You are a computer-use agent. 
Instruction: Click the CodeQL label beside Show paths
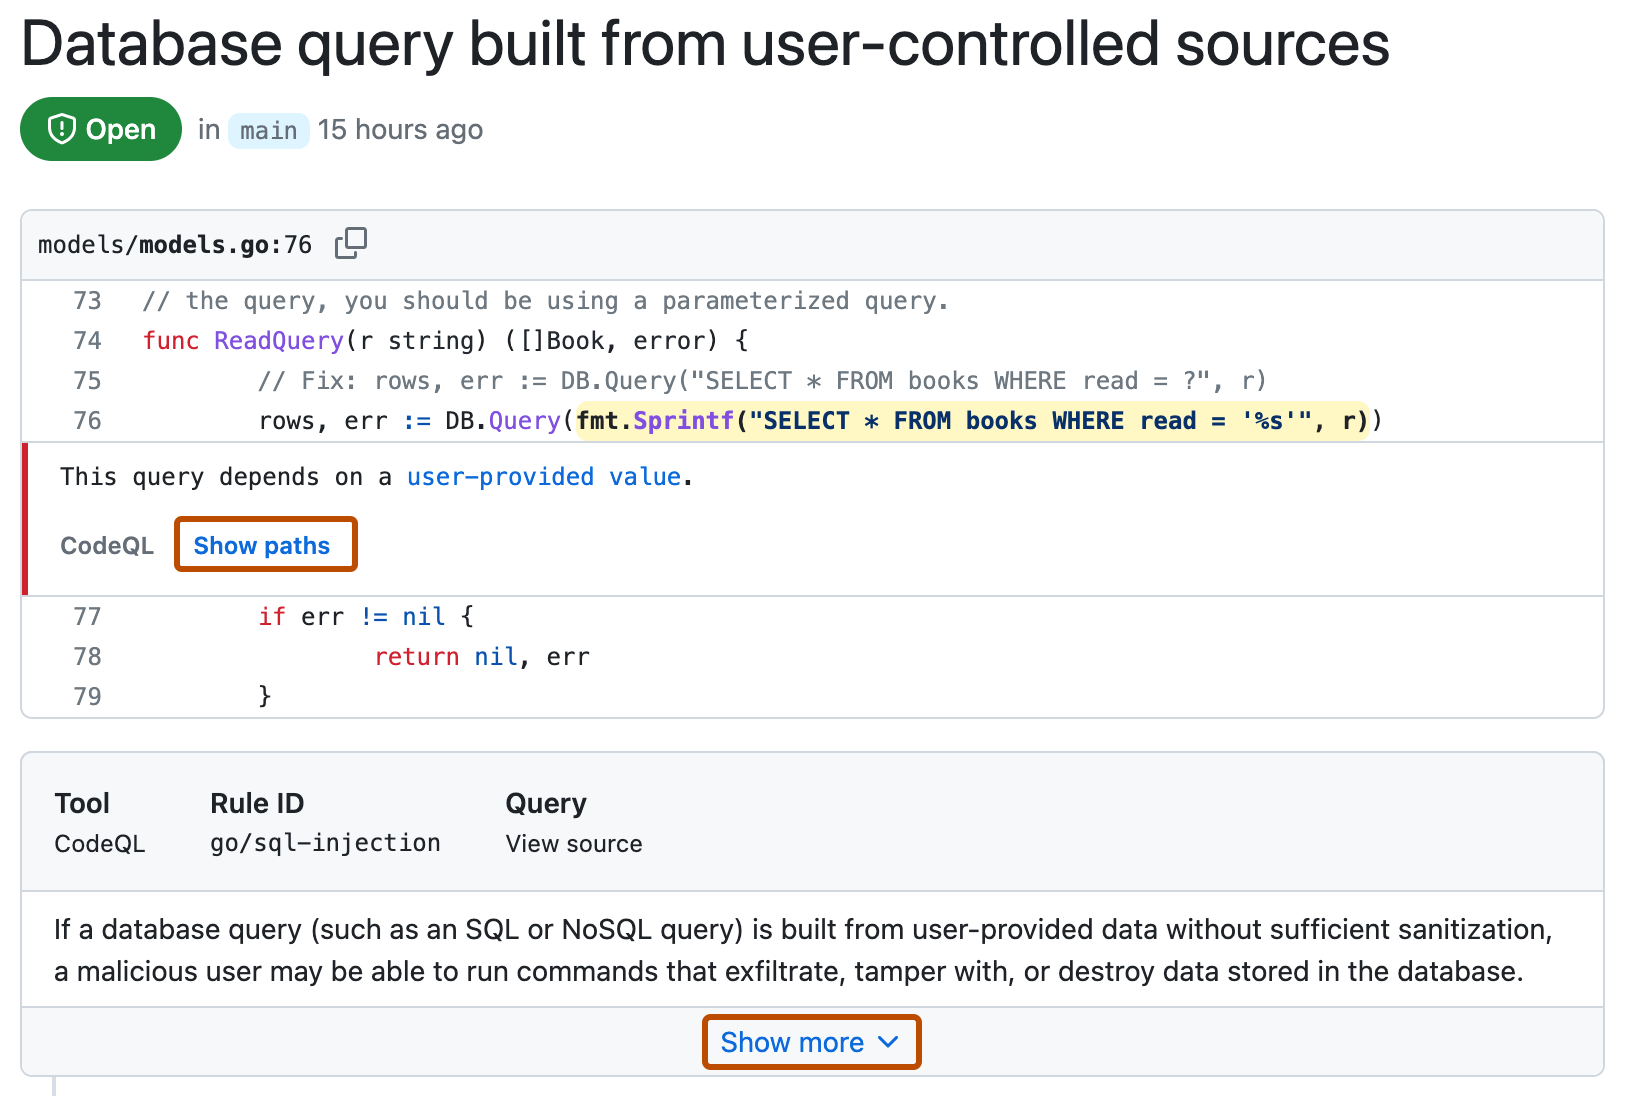[107, 545]
